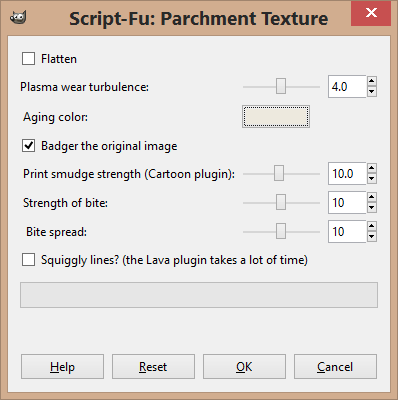The width and height of the screenshot is (398, 400).
Task: Confirm with the OK button
Action: tap(244, 367)
